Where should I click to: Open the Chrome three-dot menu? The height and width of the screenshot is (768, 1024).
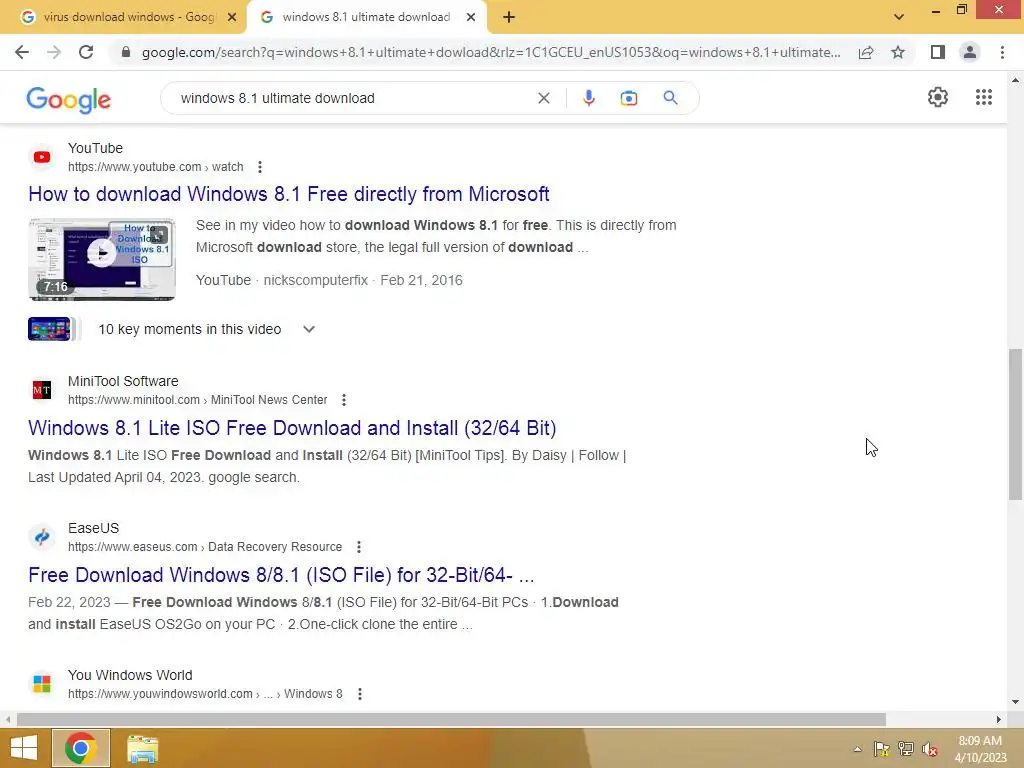click(1002, 52)
